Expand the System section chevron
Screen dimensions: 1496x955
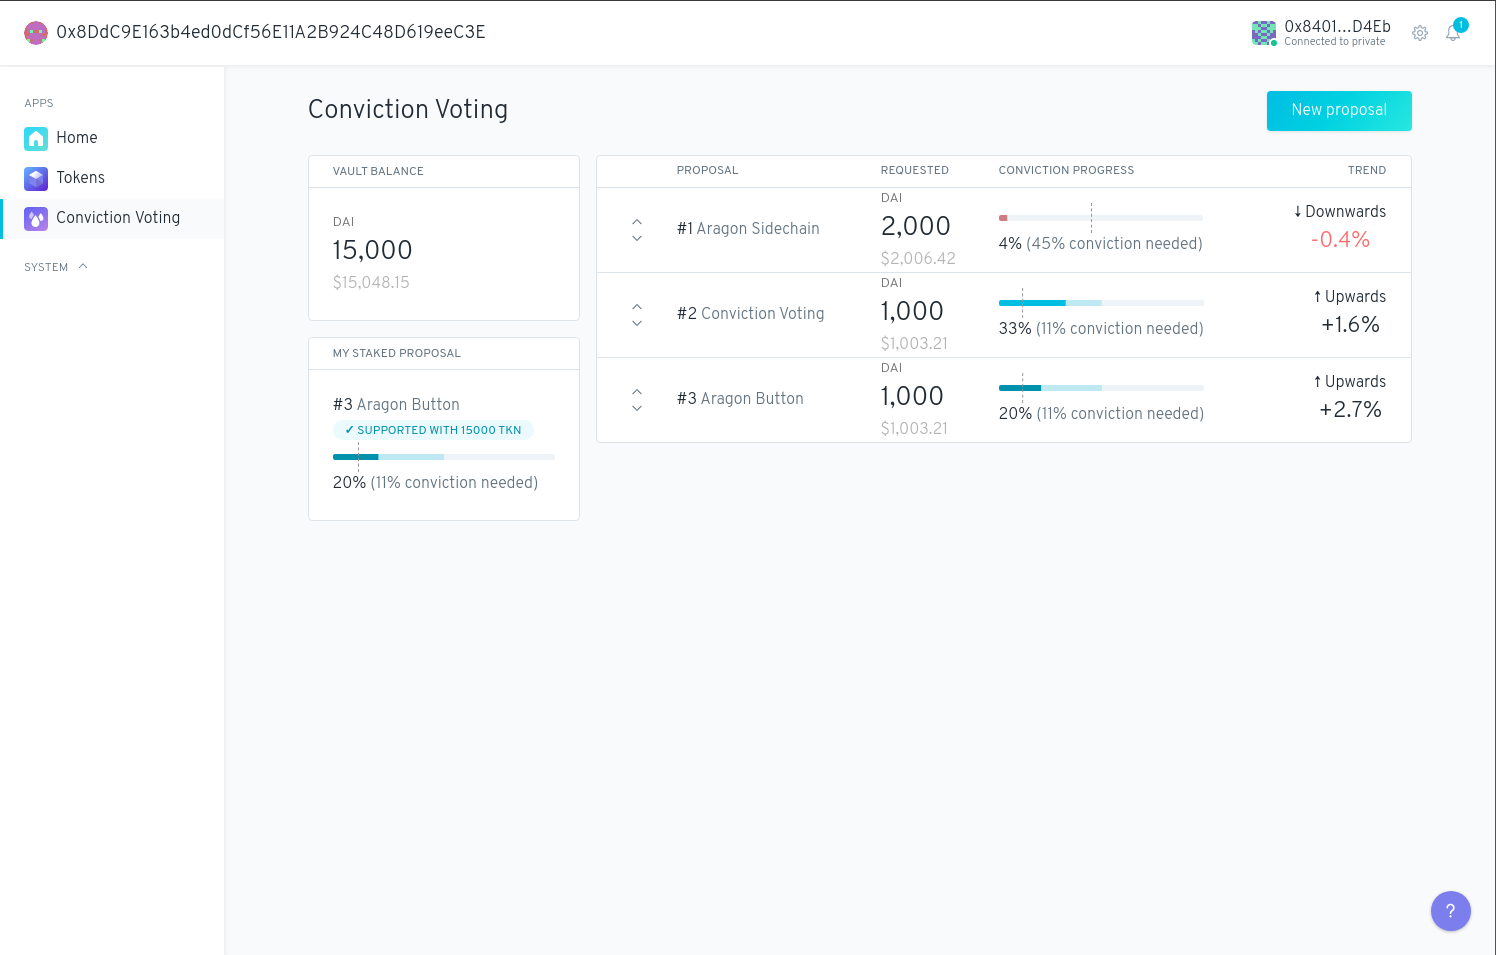83,267
